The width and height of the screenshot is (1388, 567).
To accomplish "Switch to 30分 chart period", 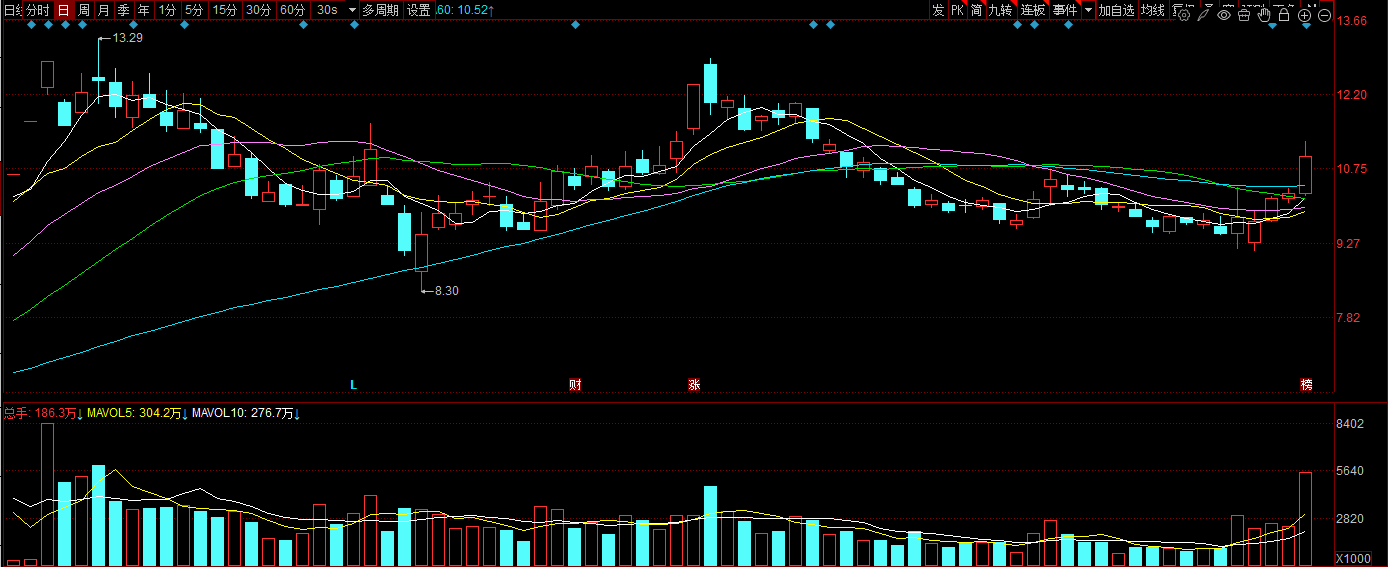I will 258,10.
